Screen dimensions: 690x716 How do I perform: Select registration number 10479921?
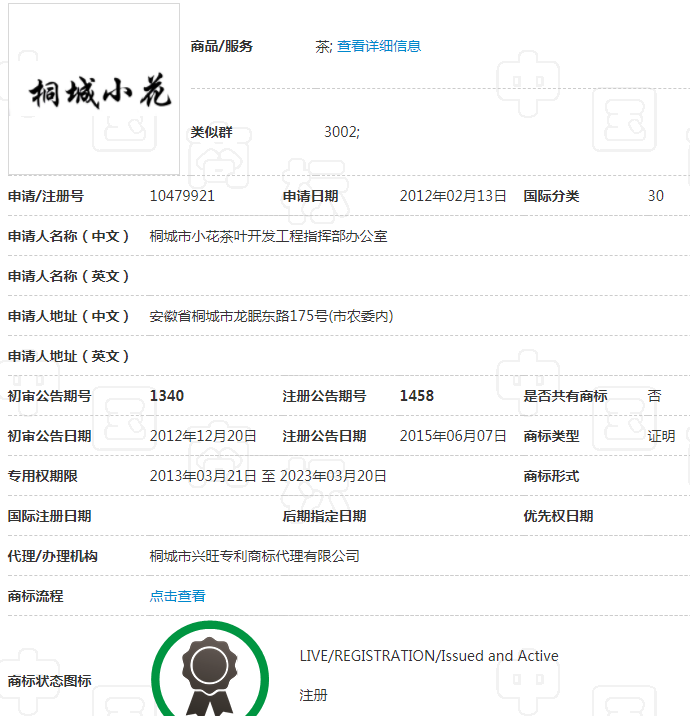[x=182, y=196]
